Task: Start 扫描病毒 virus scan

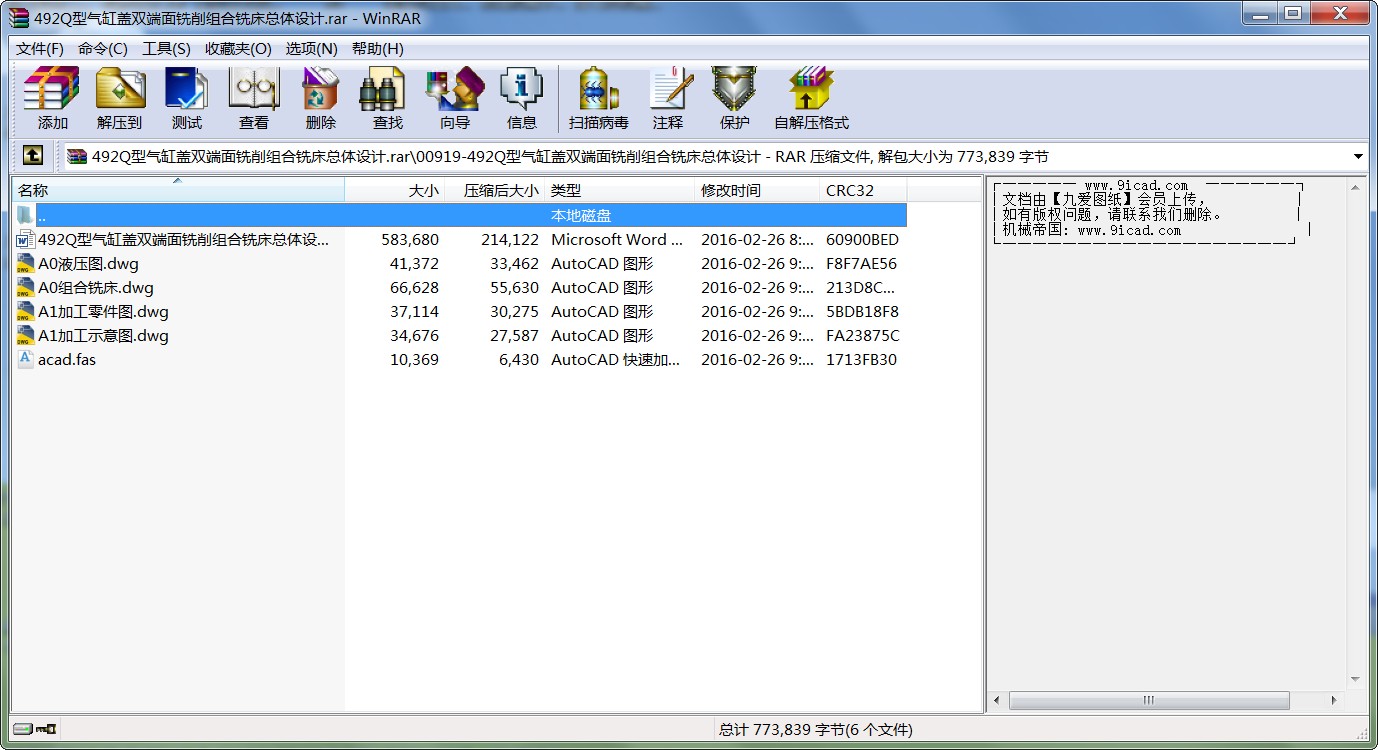Action: click(x=598, y=98)
